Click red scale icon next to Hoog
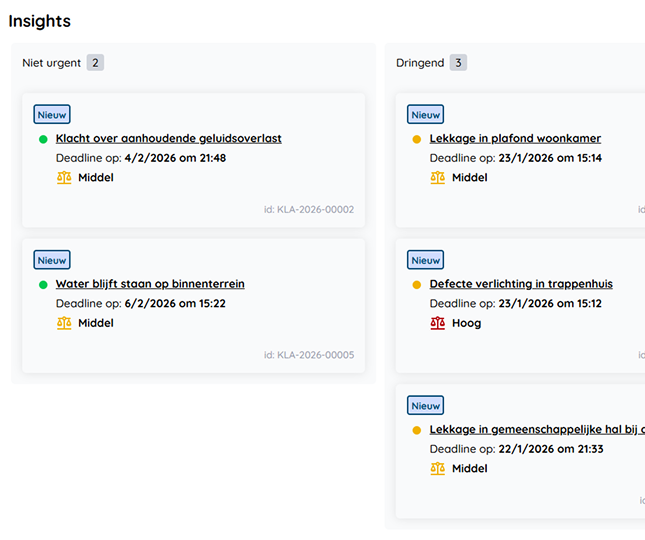 click(x=438, y=323)
